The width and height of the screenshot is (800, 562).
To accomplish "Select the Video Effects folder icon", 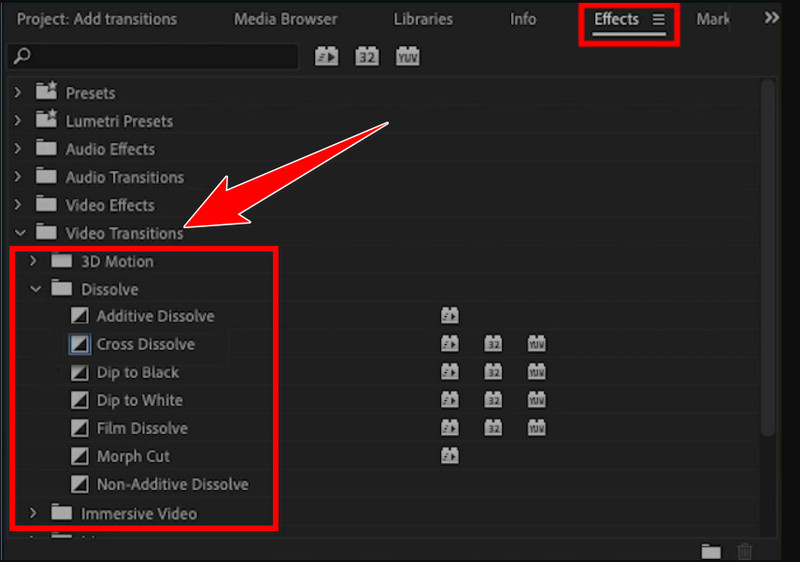I will click(46, 204).
